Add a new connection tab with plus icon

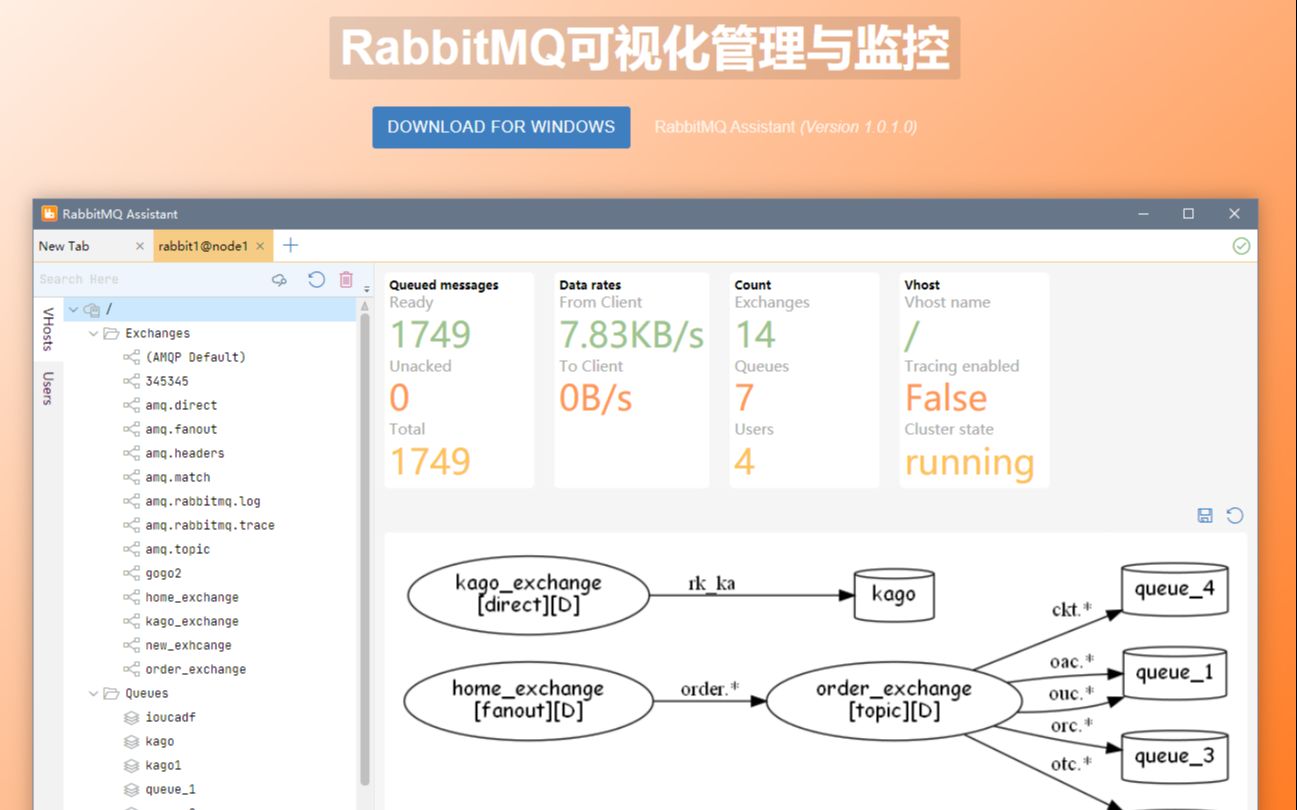290,245
